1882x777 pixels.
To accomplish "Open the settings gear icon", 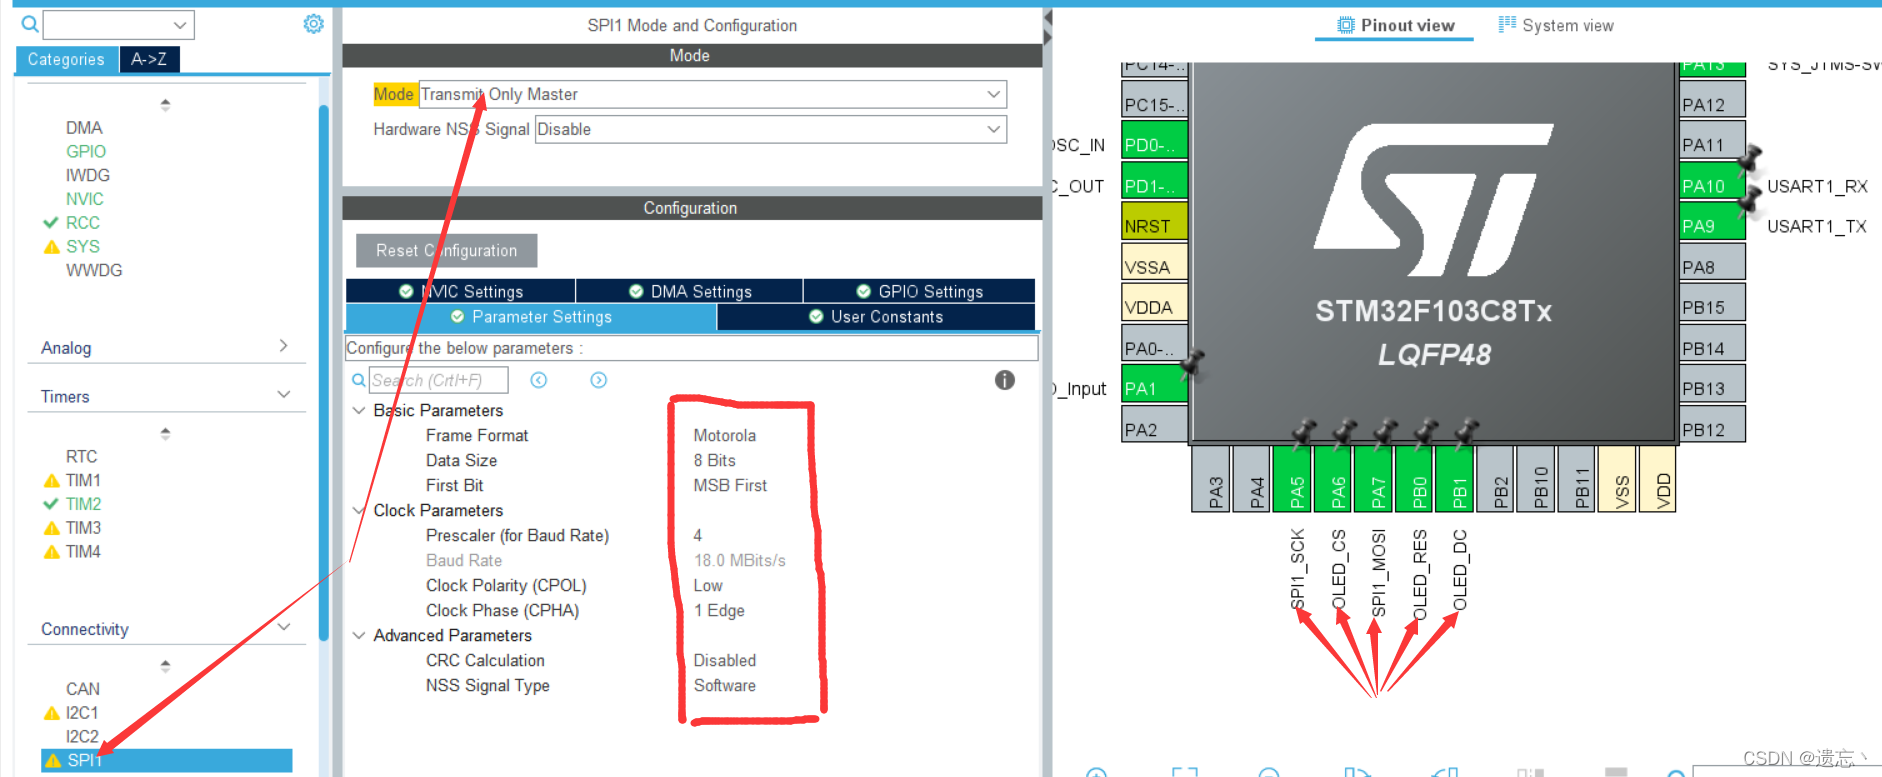I will [x=313, y=24].
